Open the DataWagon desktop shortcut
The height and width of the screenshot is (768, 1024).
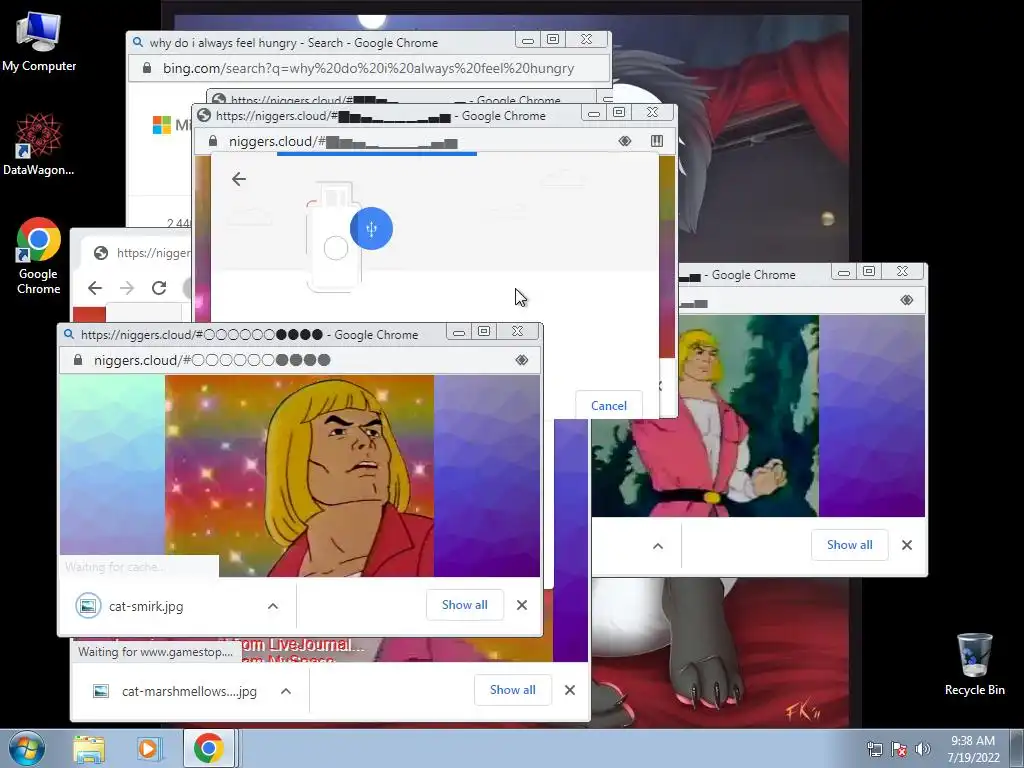[39, 144]
